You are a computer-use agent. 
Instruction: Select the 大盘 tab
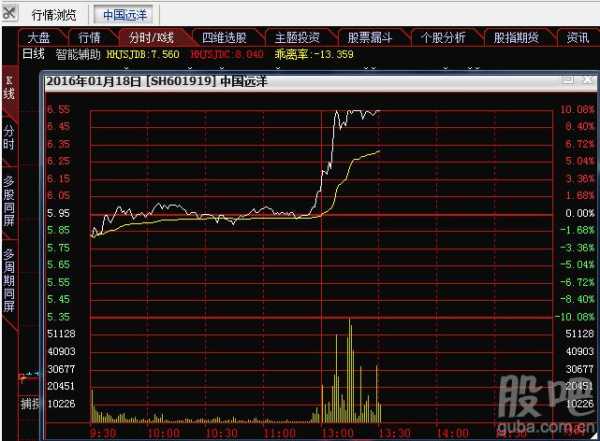click(x=39, y=37)
